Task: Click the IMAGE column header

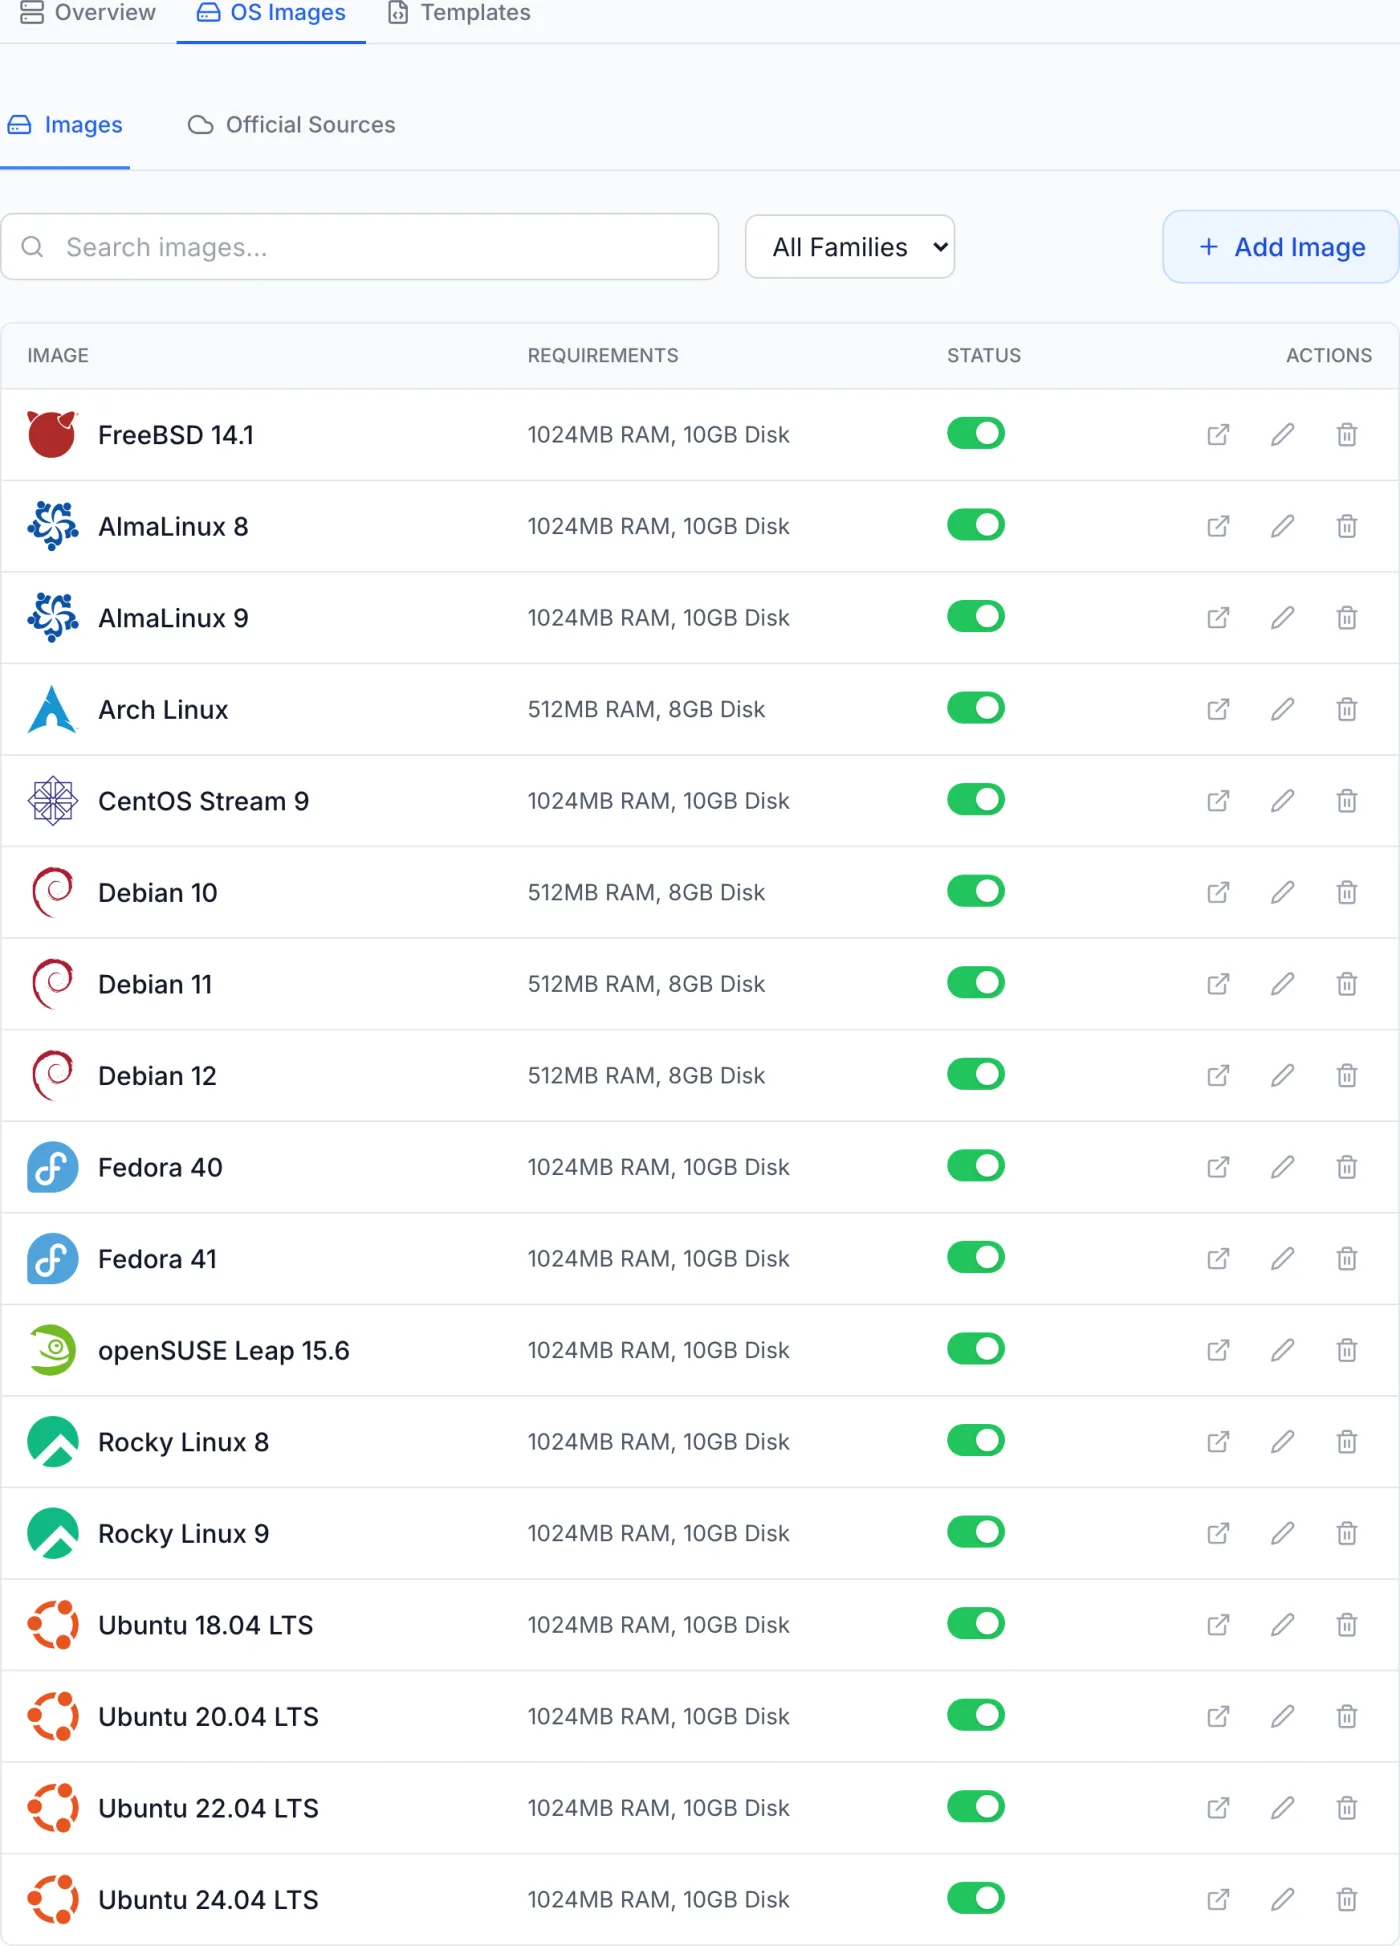Action: tap(58, 356)
